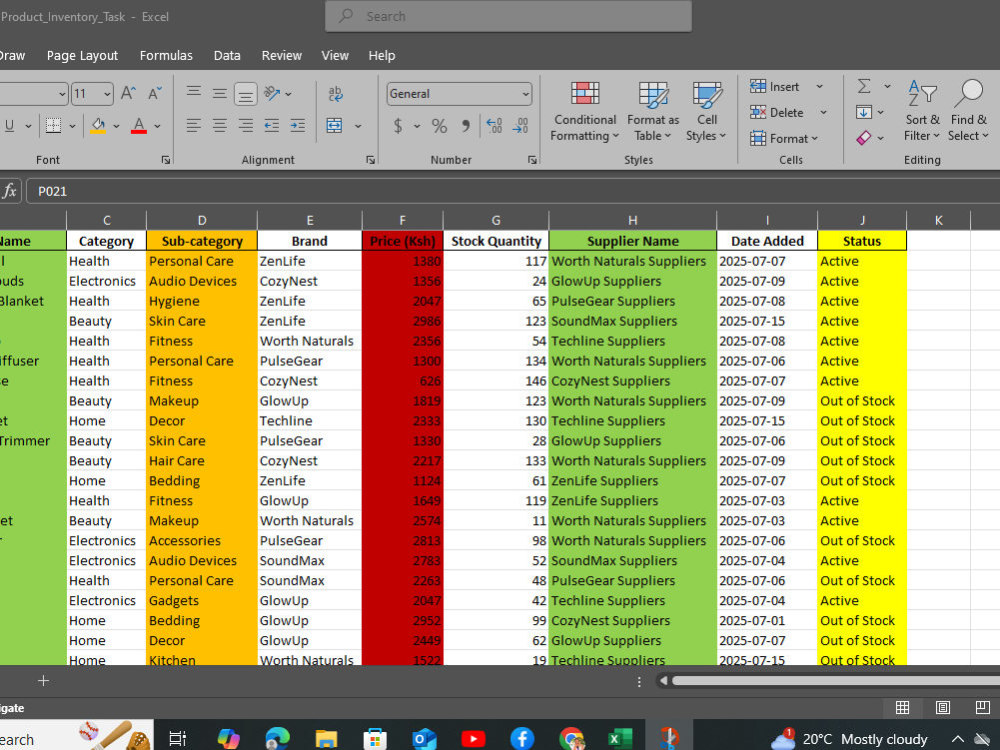Open the Sort & Filter menu
Viewport: 1000px width, 750px height.
pos(922,111)
